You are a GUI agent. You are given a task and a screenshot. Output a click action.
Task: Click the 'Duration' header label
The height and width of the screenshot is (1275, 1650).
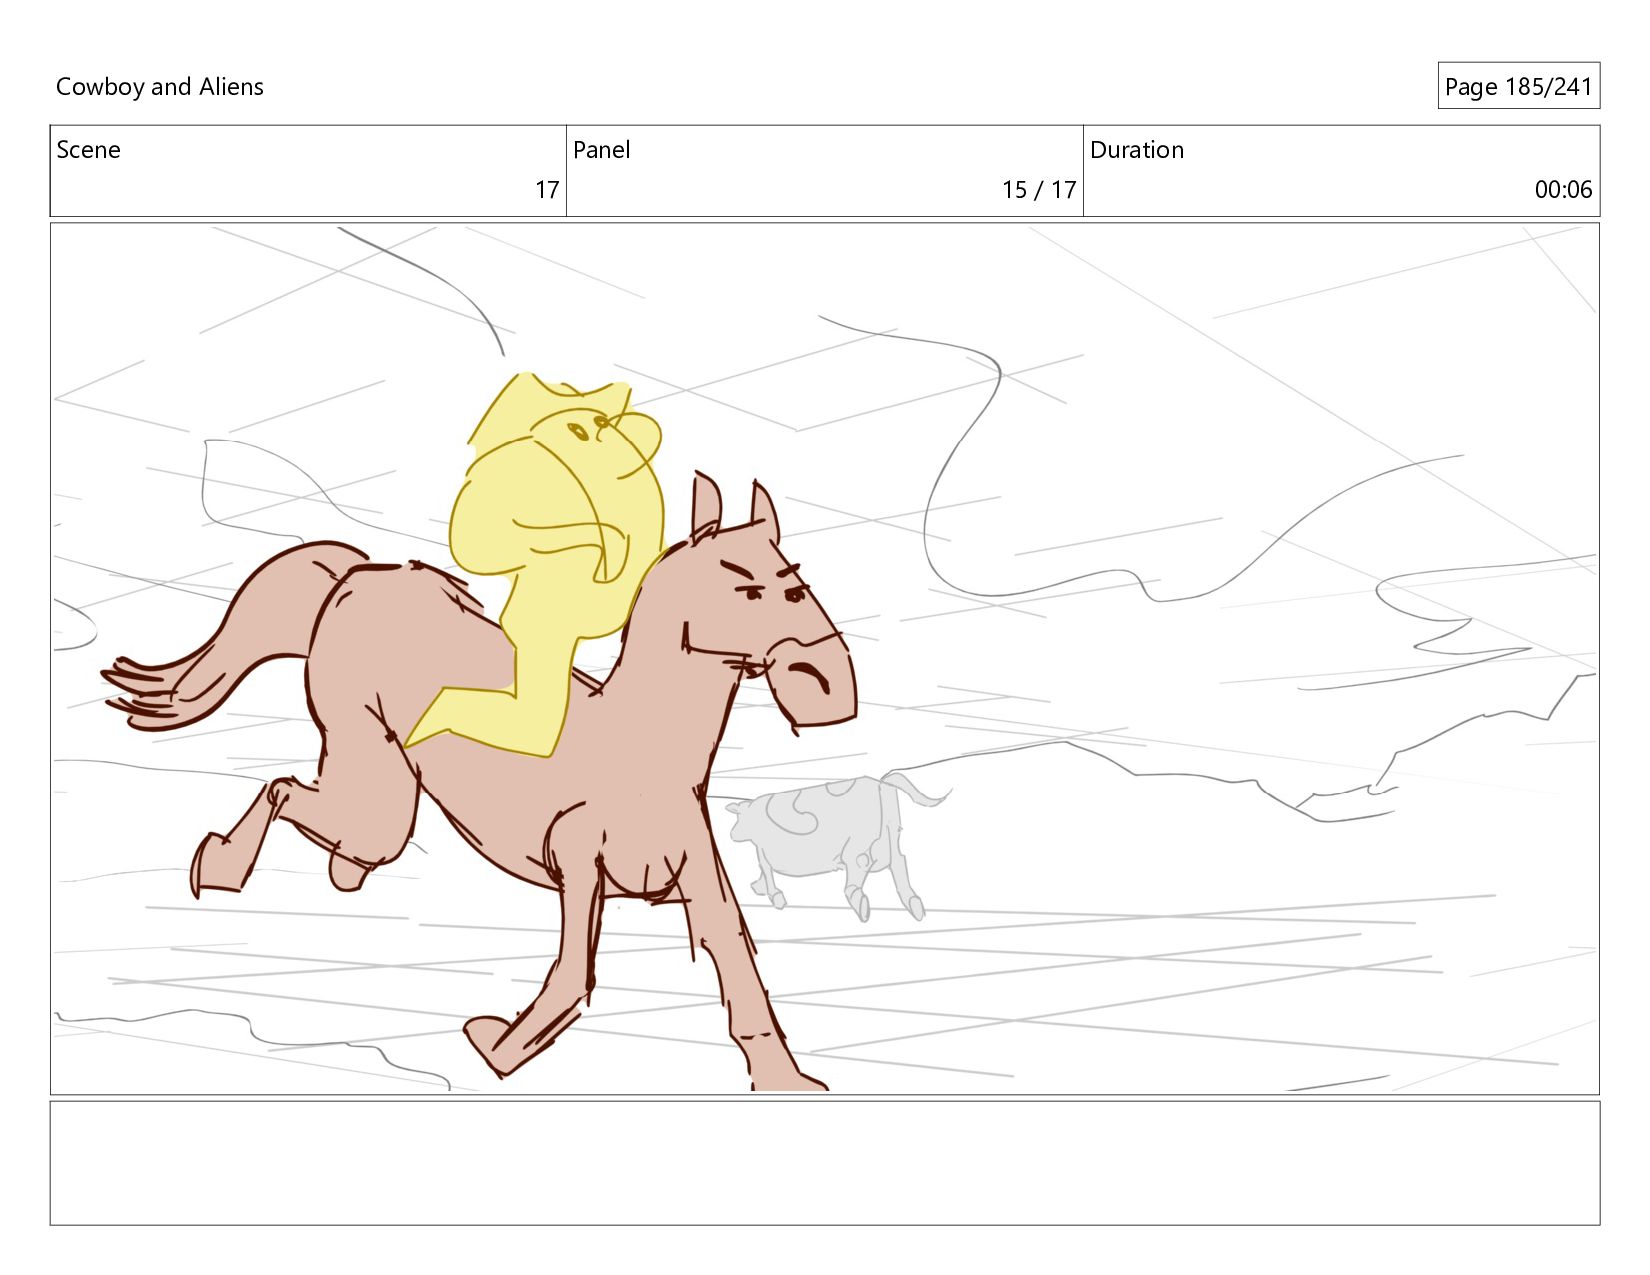click(x=1137, y=150)
